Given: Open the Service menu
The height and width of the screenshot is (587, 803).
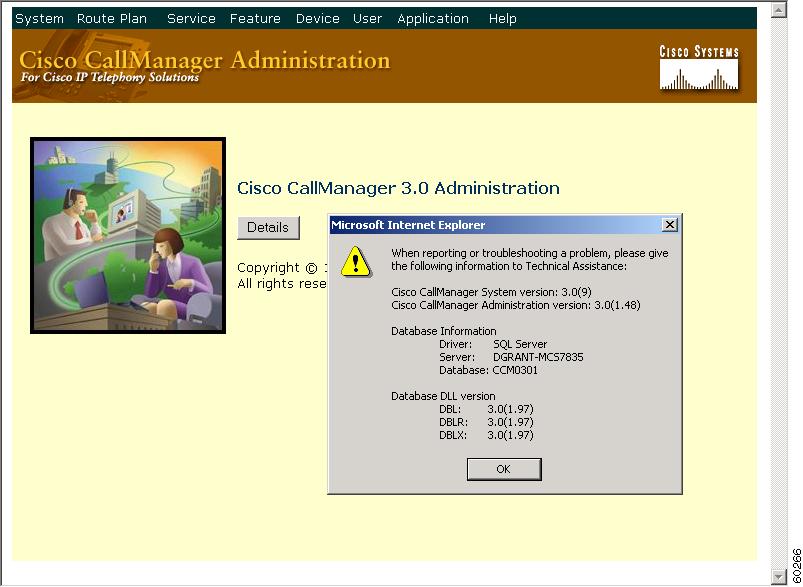Looking at the screenshot, I should pyautogui.click(x=191, y=19).
